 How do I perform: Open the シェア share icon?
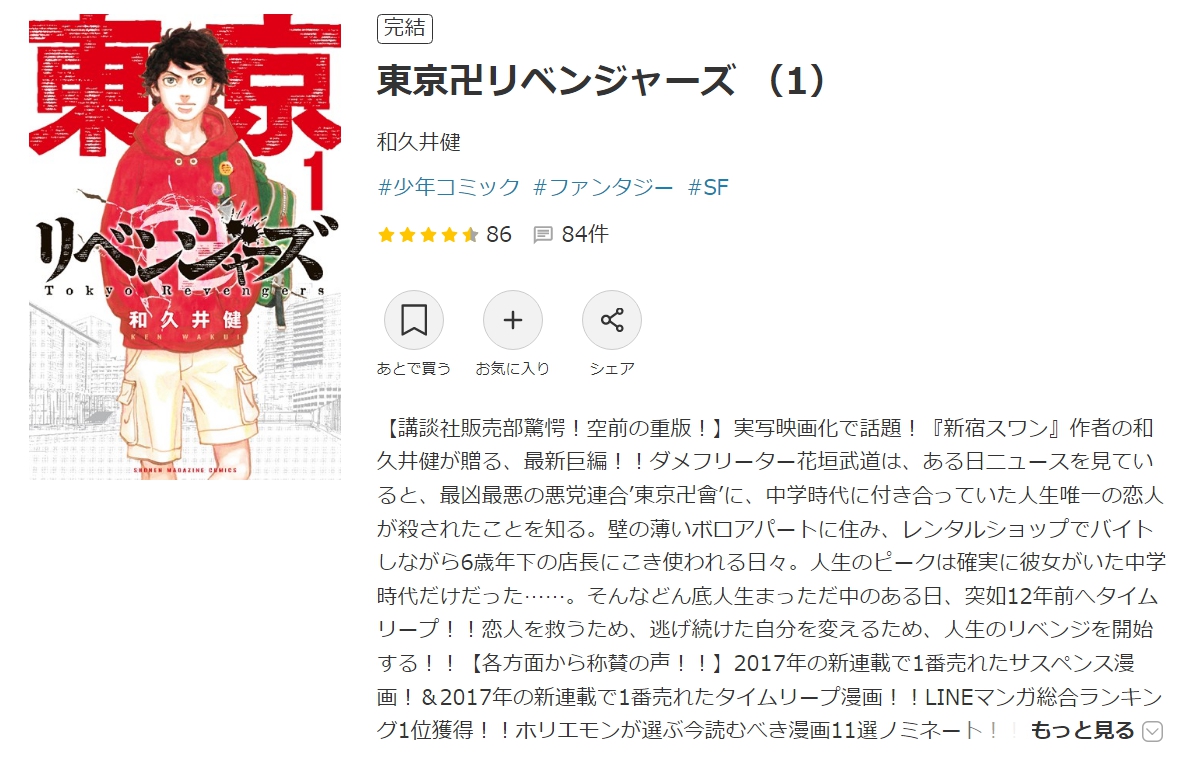(x=611, y=320)
